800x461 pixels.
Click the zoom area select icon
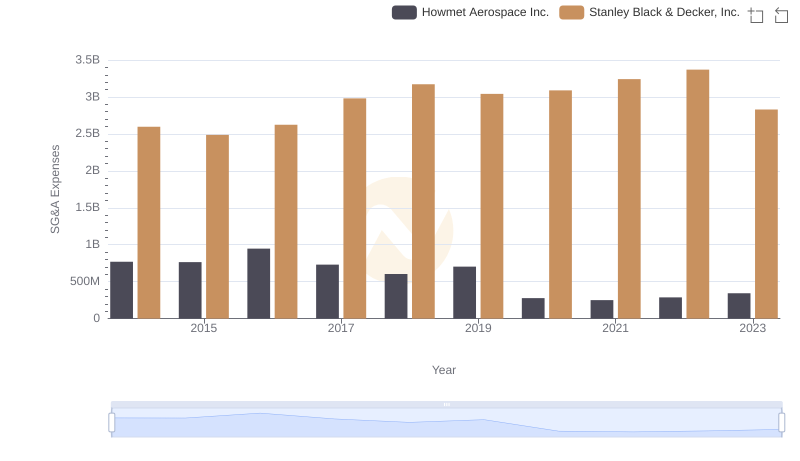coord(756,15)
